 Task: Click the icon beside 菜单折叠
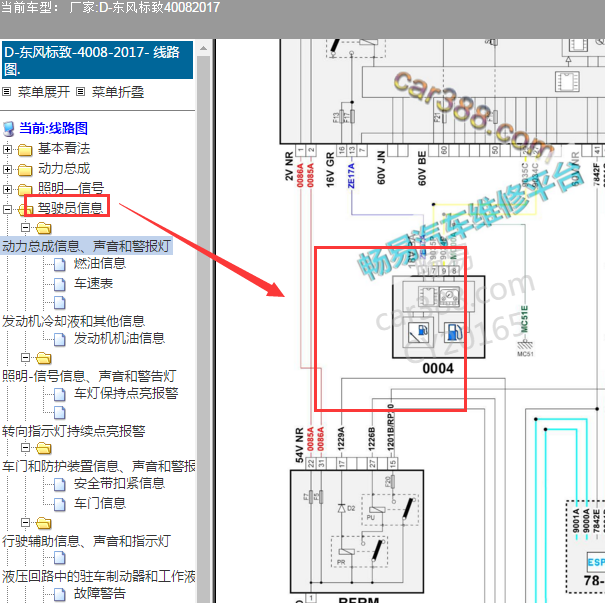(x=80, y=92)
